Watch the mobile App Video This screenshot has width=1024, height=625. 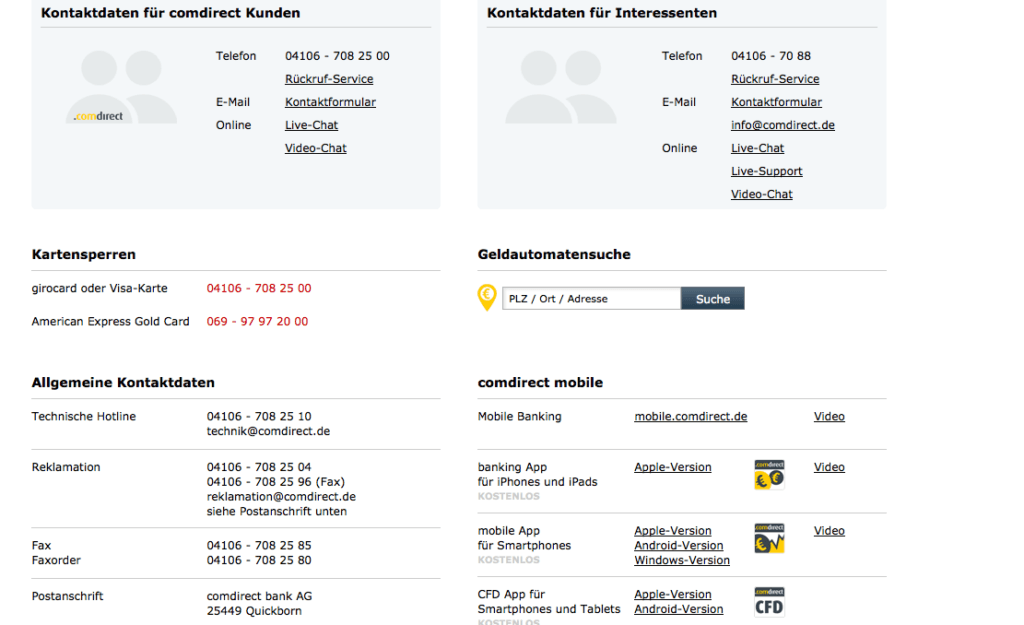click(829, 530)
